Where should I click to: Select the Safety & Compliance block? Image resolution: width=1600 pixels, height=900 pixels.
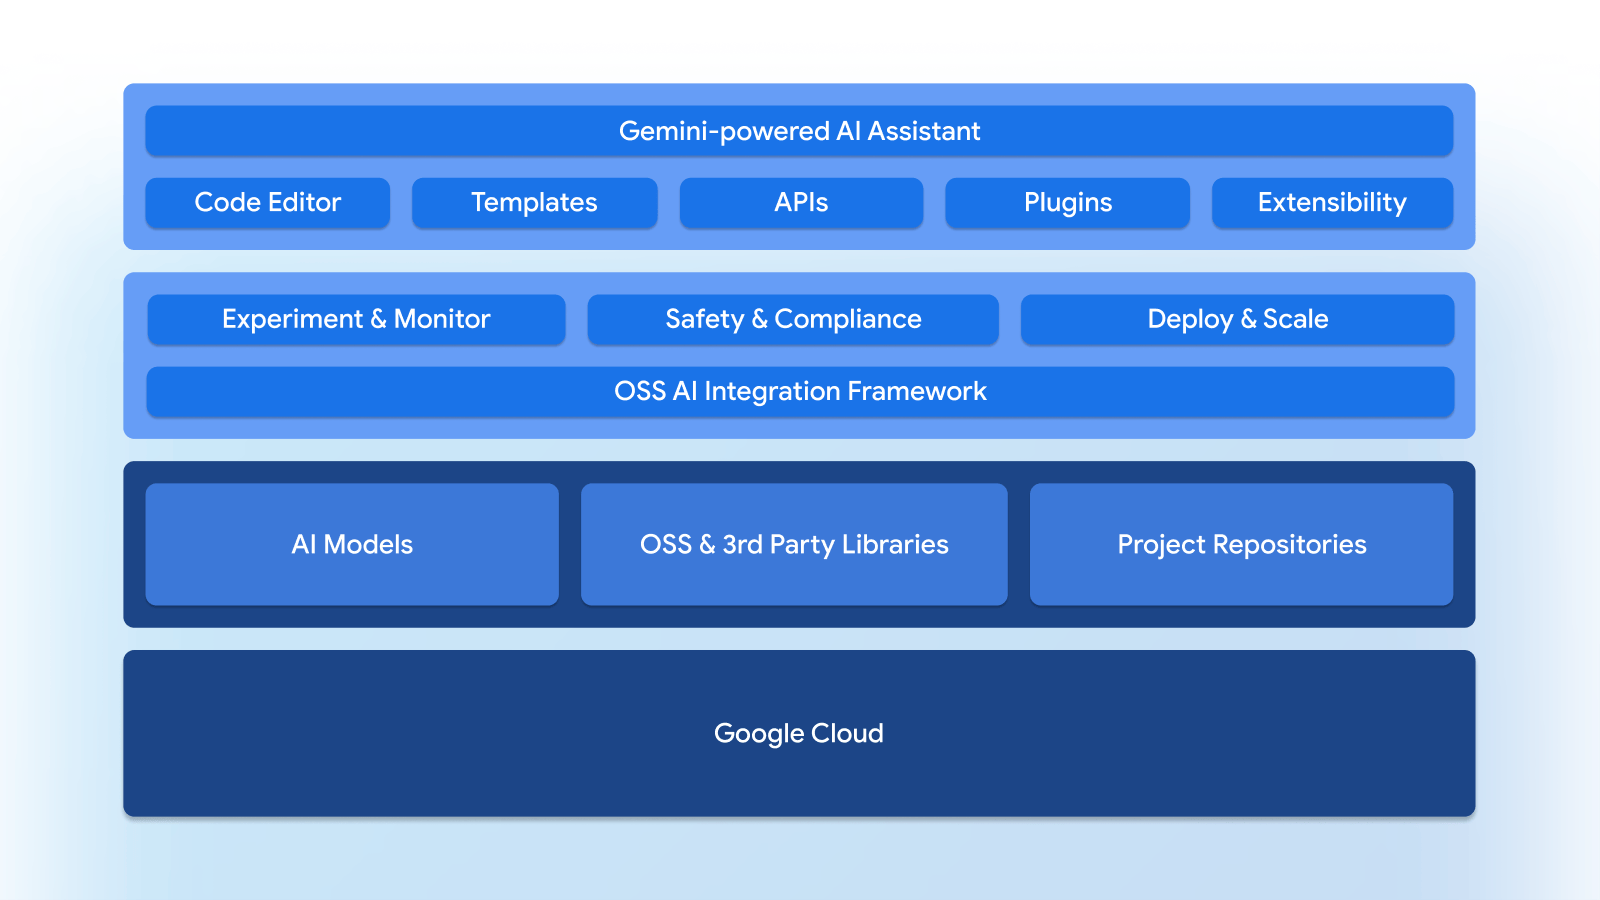point(793,319)
